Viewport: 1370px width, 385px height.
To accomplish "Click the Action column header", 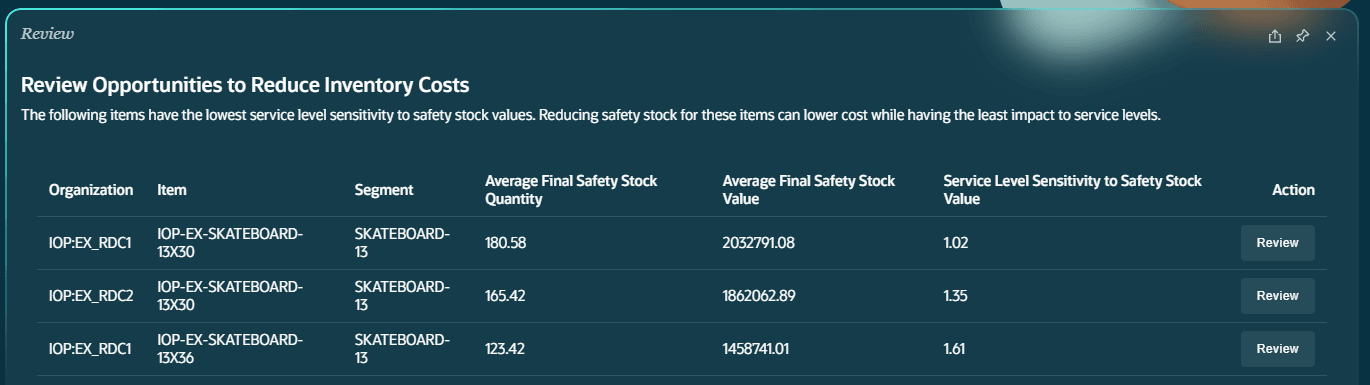I will point(1293,190).
